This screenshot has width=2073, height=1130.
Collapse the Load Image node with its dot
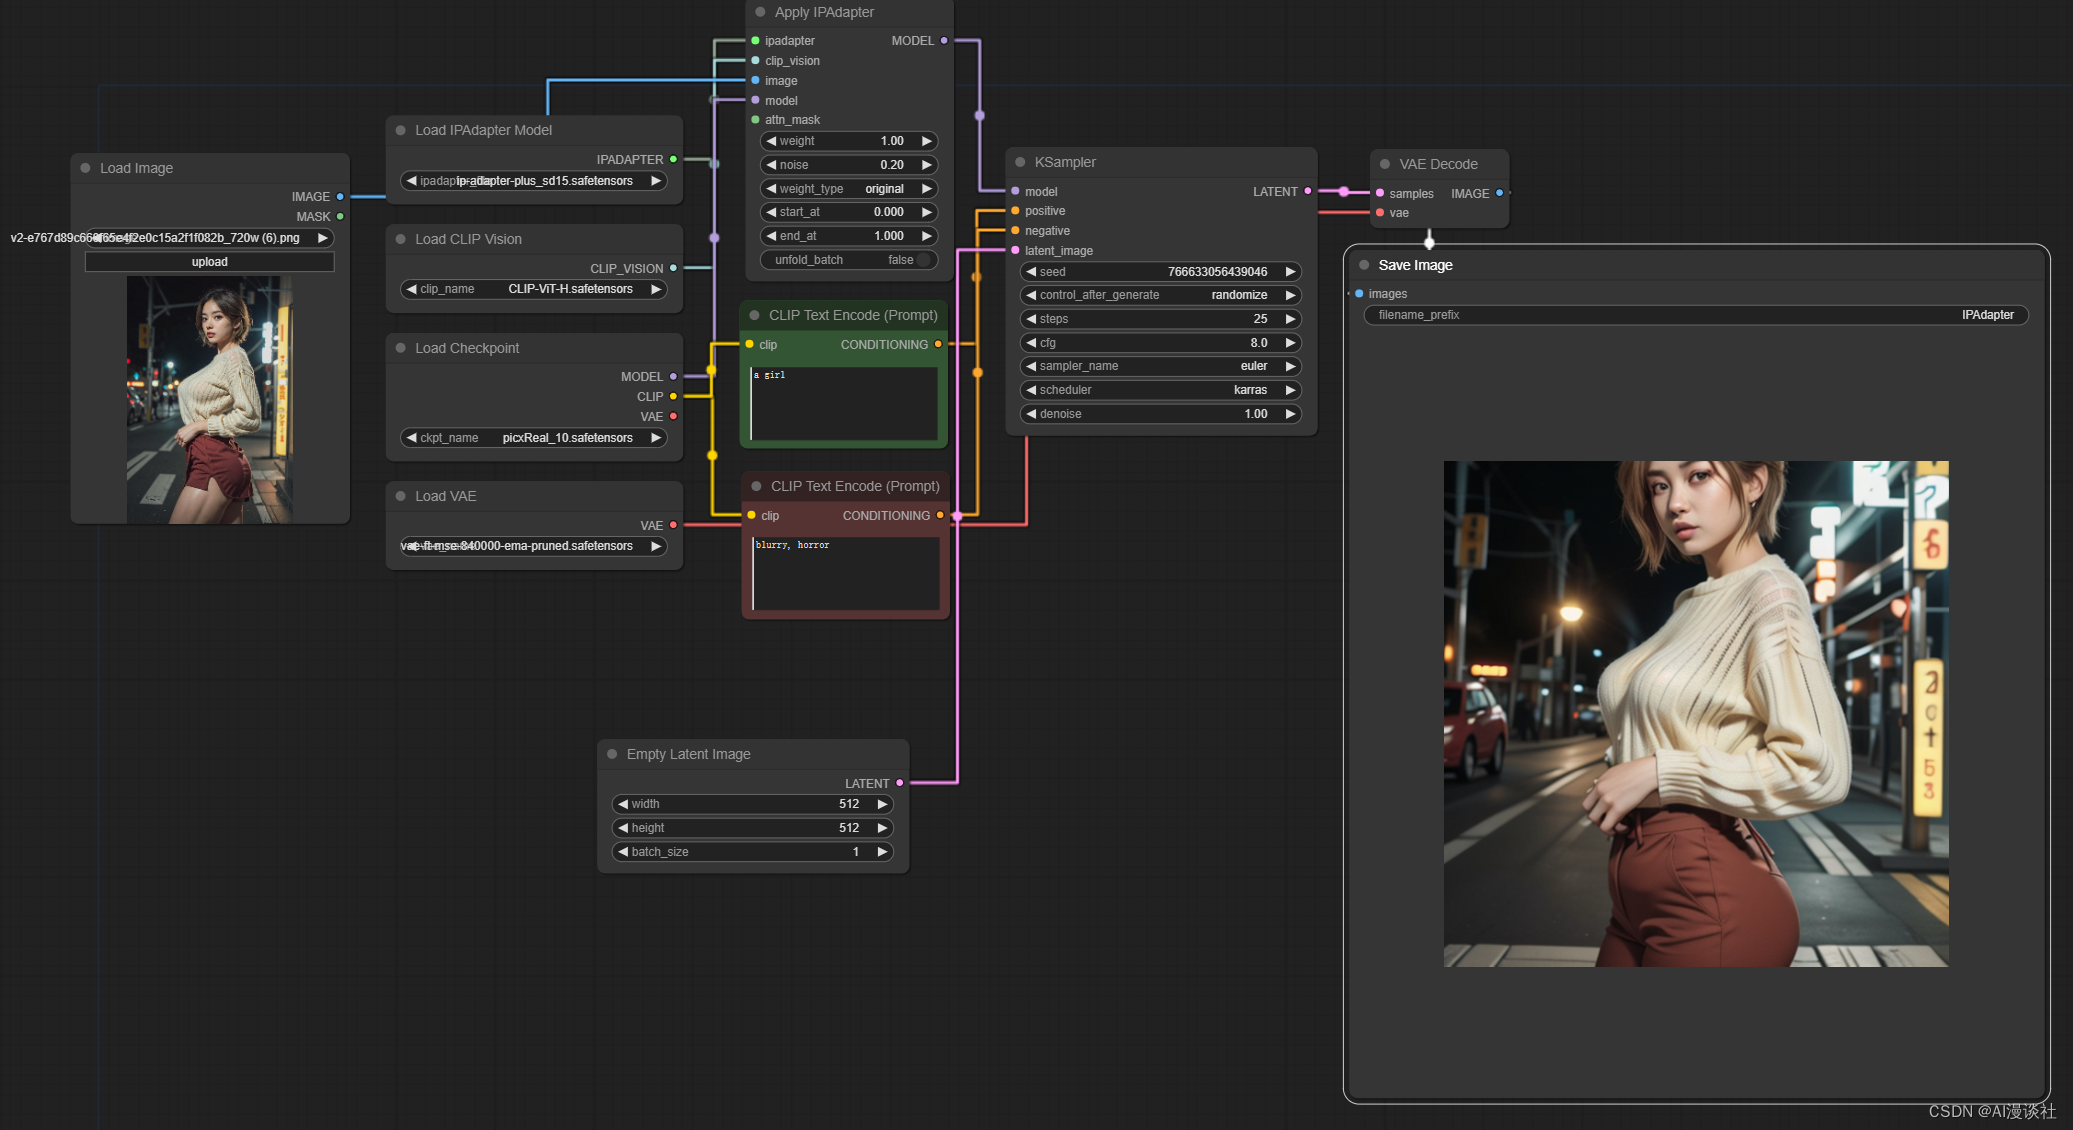85,168
